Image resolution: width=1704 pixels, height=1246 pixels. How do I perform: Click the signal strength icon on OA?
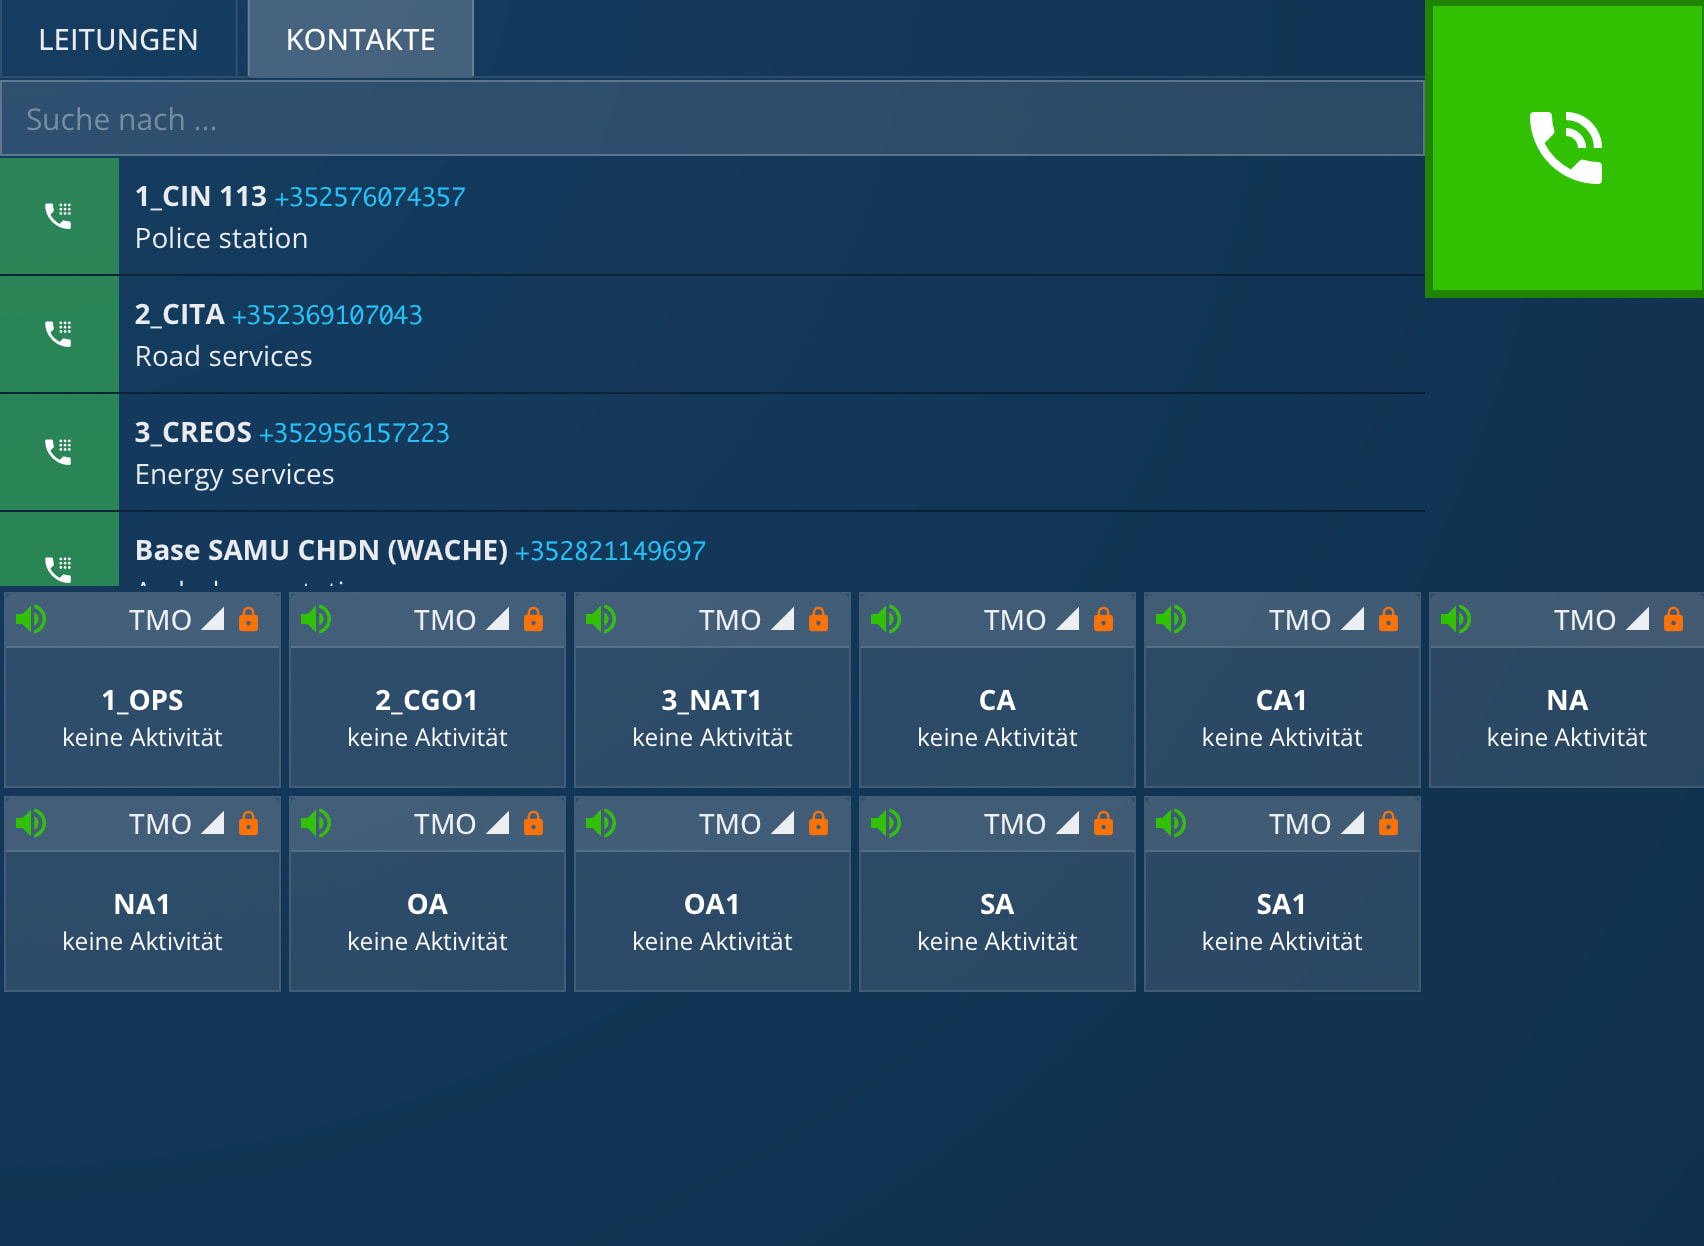pos(498,824)
